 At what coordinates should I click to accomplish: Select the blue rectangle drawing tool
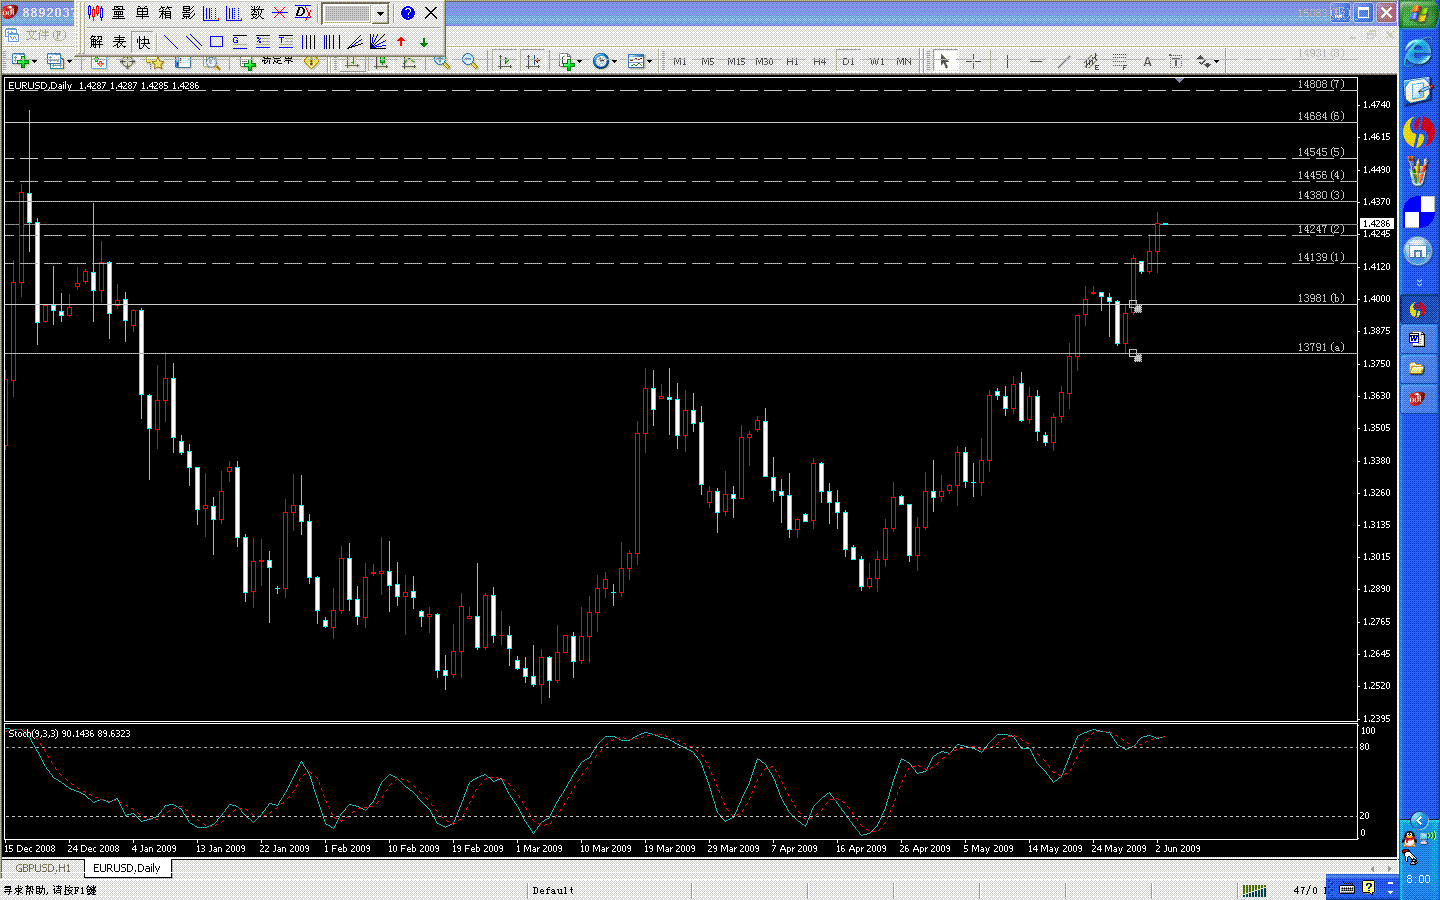[216, 42]
